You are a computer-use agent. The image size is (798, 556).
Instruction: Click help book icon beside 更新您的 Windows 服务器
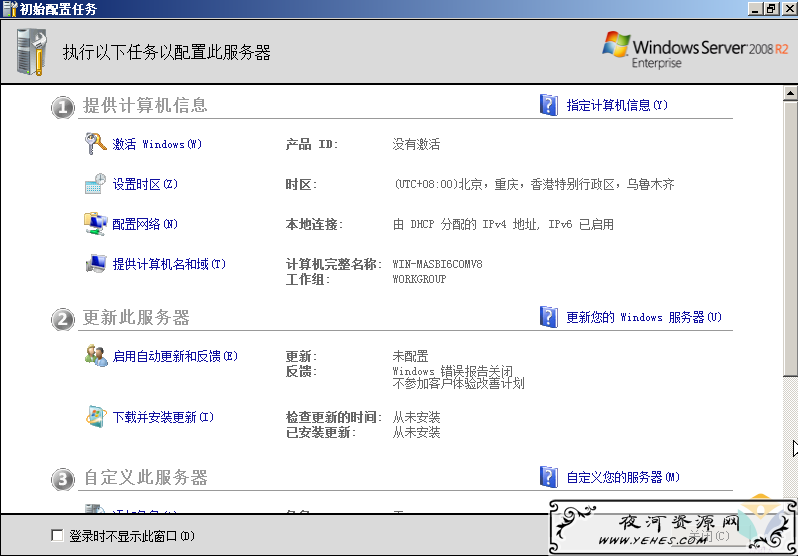click(549, 317)
